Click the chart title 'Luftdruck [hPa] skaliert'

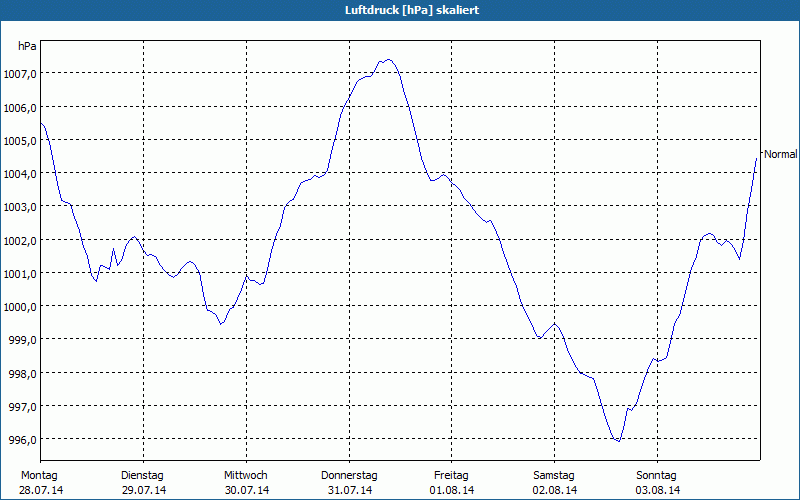400,9
